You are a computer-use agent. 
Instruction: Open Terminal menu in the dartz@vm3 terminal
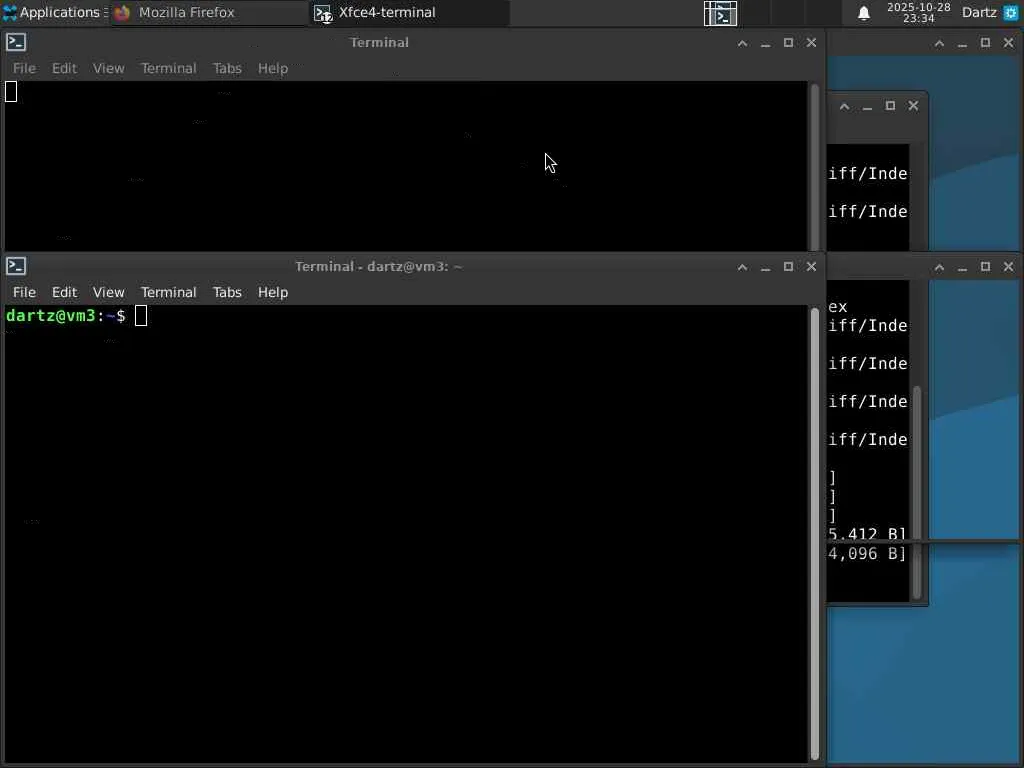point(168,292)
